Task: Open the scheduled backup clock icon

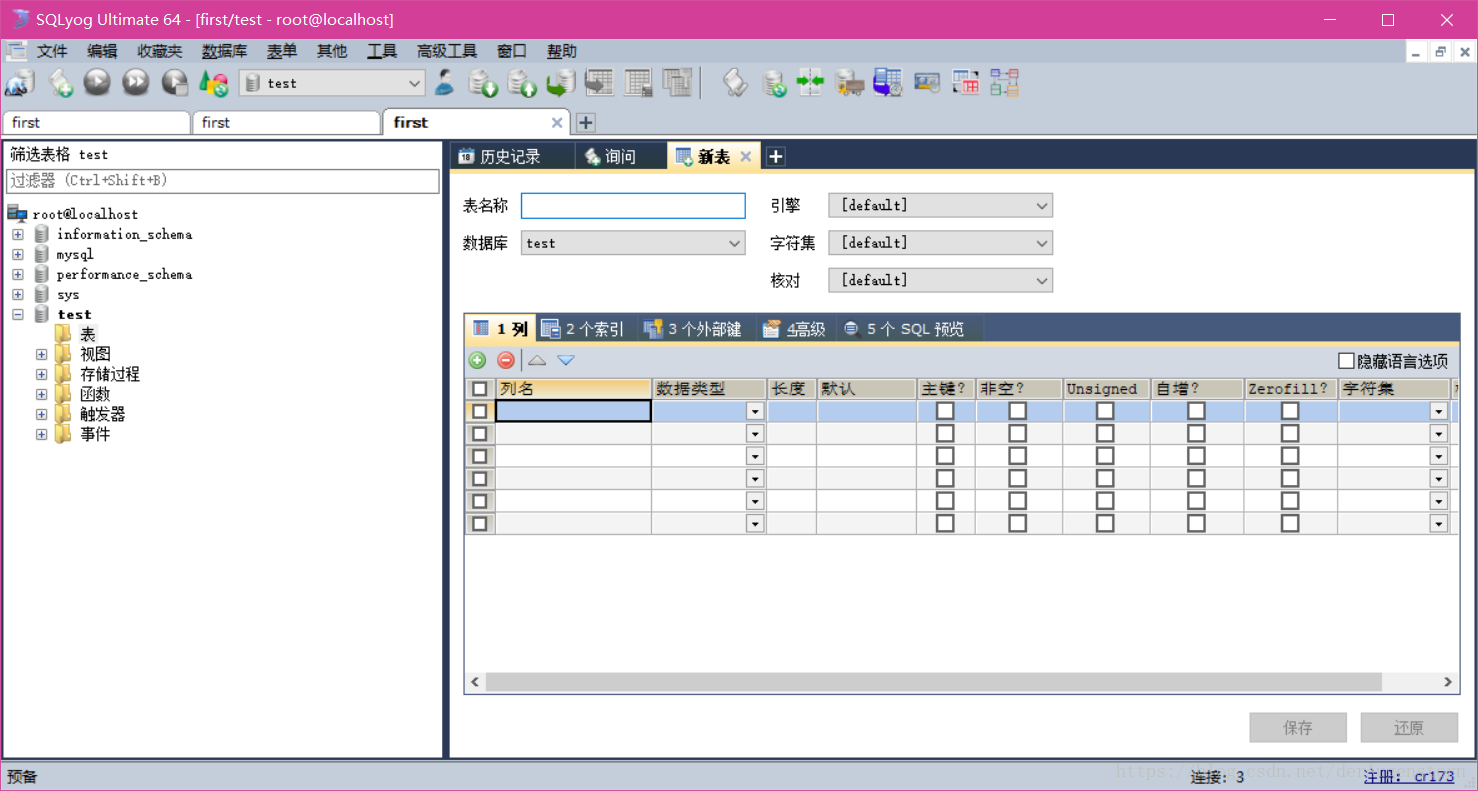Action: [x=888, y=83]
